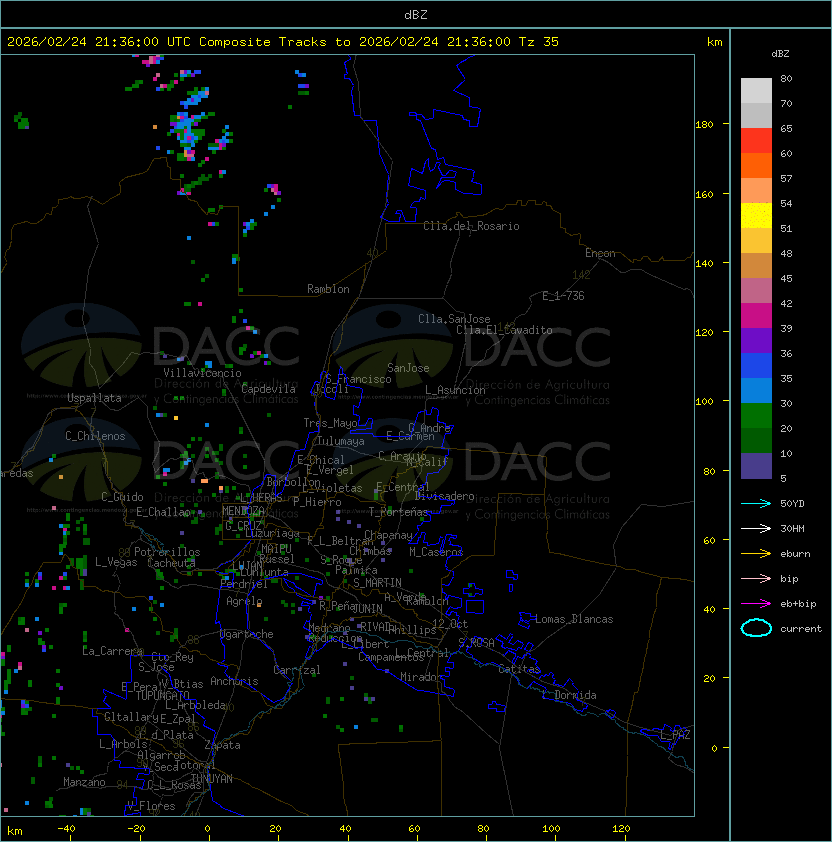The width and height of the screenshot is (832, 842).
Task: Click the pink bip arrow in legend
Action: click(x=756, y=578)
